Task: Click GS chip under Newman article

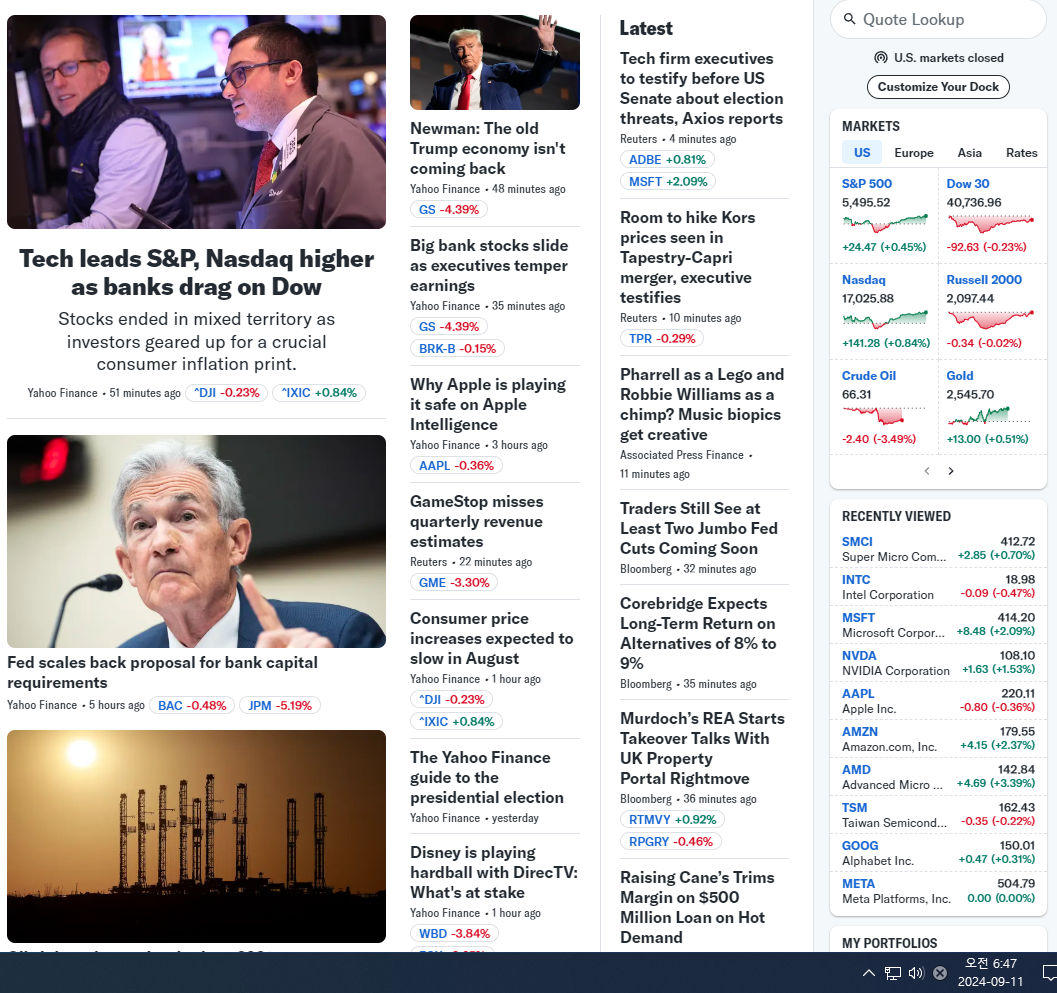Action: pos(448,210)
